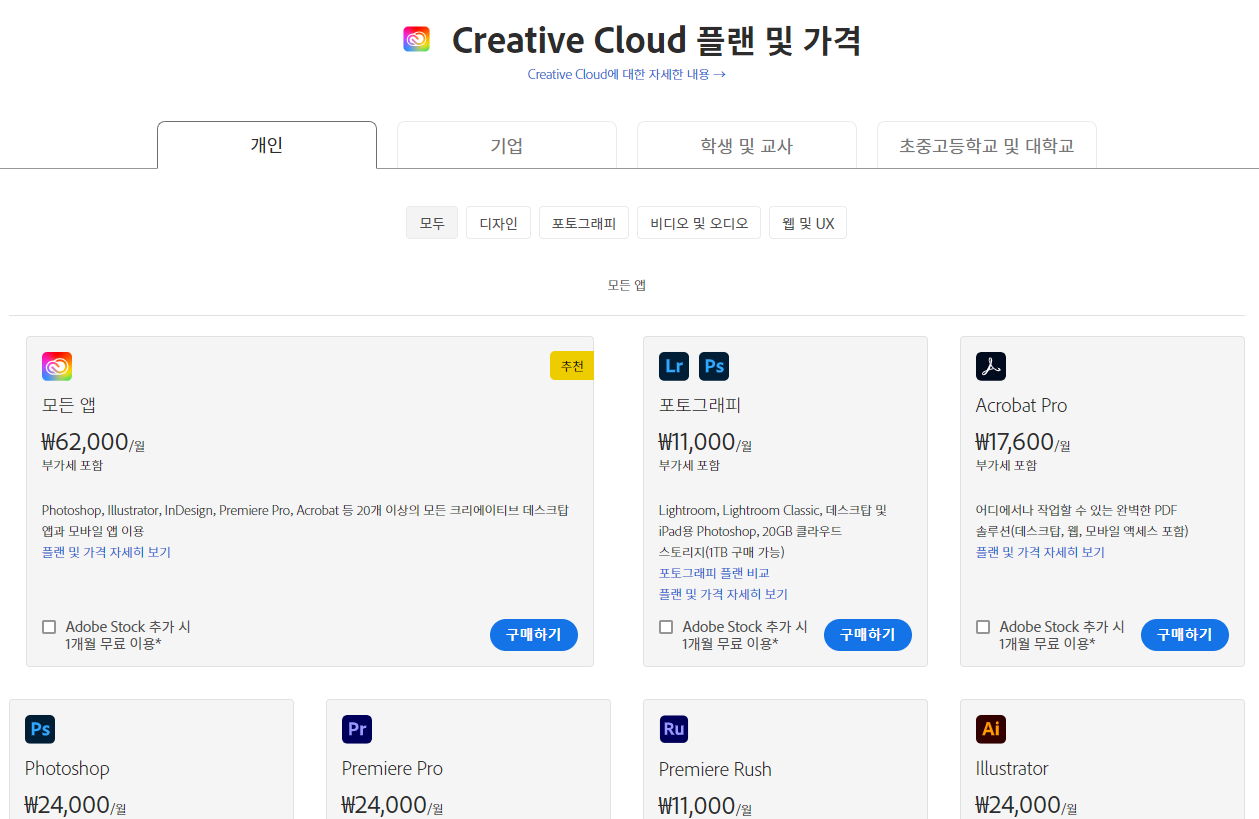
Task: Click the Acrobat Pro card title
Action: (x=1021, y=405)
